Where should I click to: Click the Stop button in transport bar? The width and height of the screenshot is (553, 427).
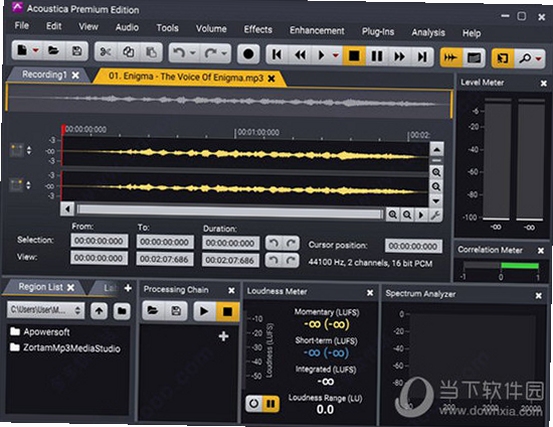point(354,56)
